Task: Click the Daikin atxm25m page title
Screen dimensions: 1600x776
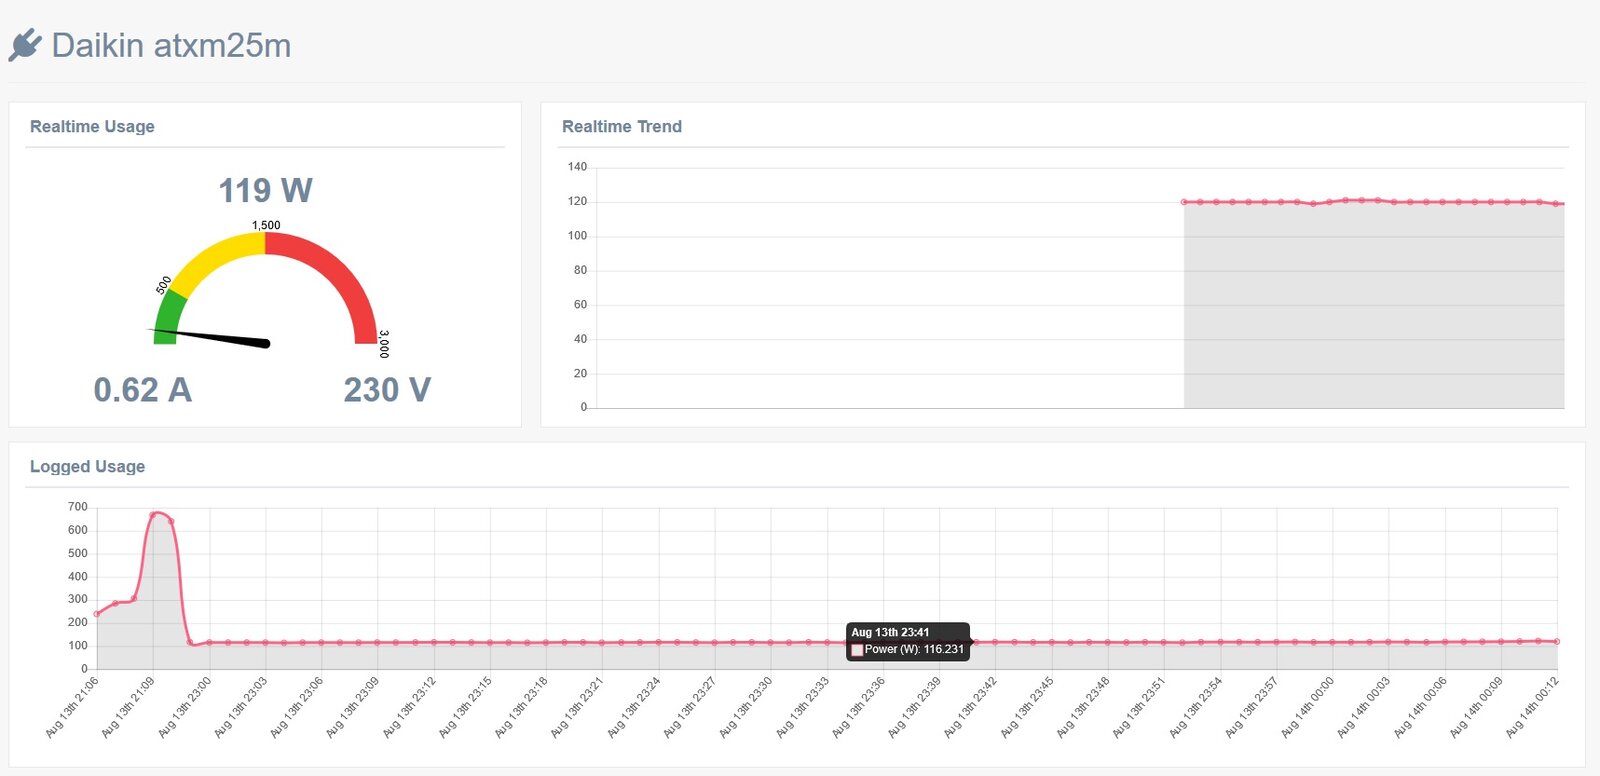Action: click(x=171, y=45)
